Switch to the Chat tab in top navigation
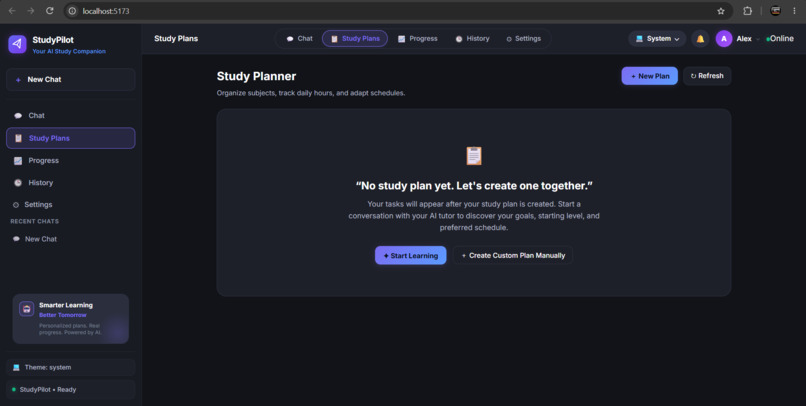806x406 pixels. tap(299, 39)
